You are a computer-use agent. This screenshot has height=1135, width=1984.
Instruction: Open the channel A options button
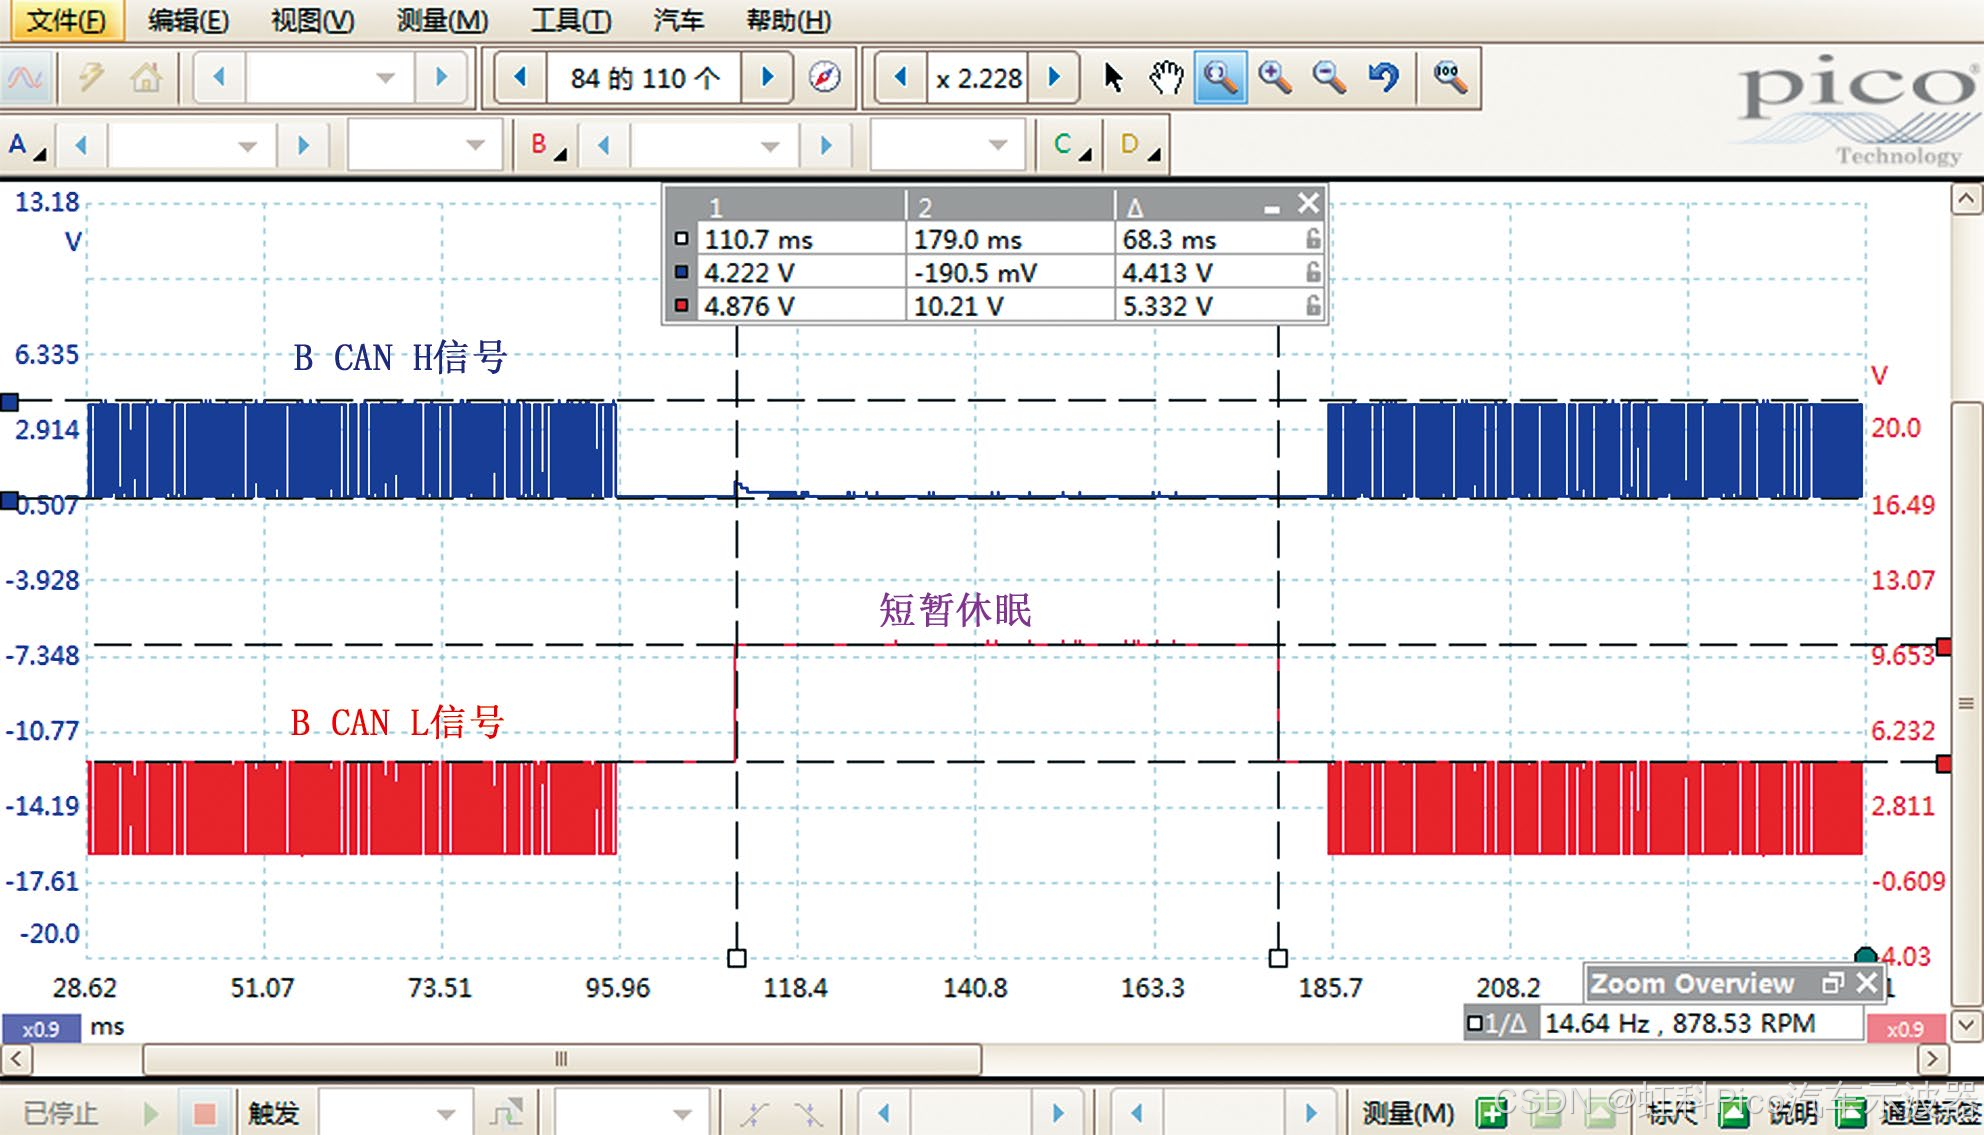[26, 146]
